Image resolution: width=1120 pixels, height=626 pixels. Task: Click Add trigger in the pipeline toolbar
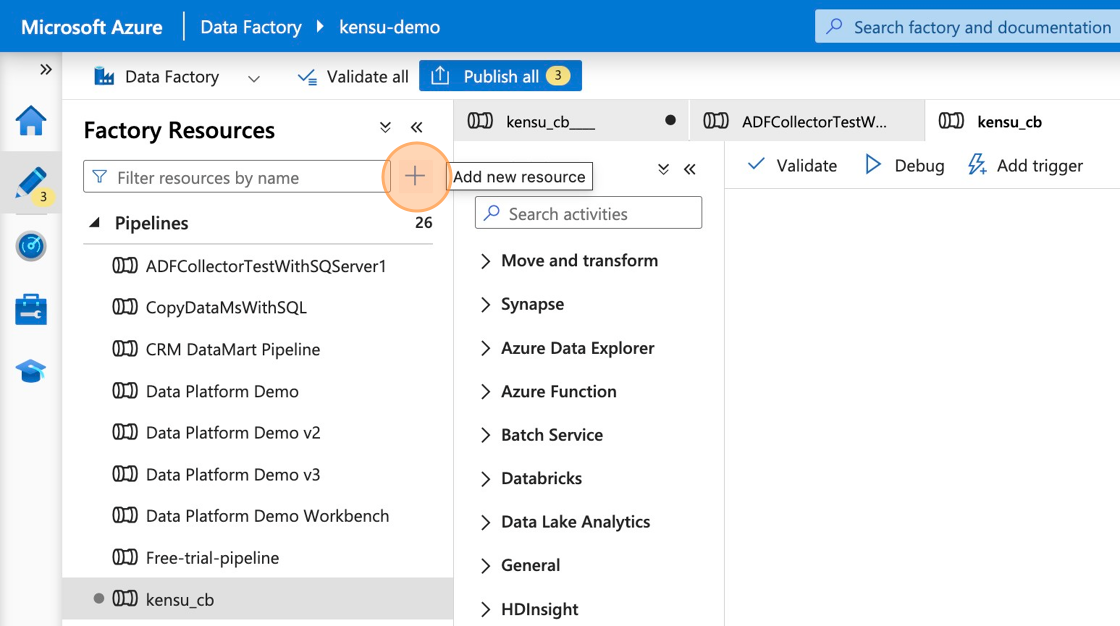(x=1025, y=165)
